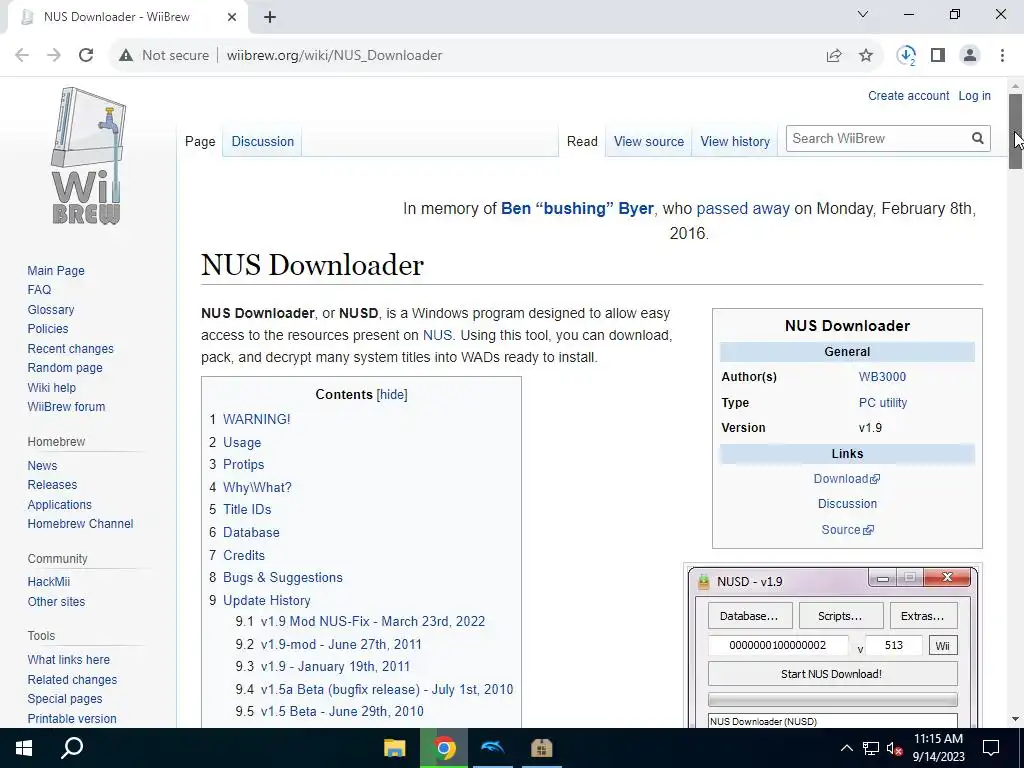Jump to the Update History section
This screenshot has height=768, width=1024.
[266, 600]
